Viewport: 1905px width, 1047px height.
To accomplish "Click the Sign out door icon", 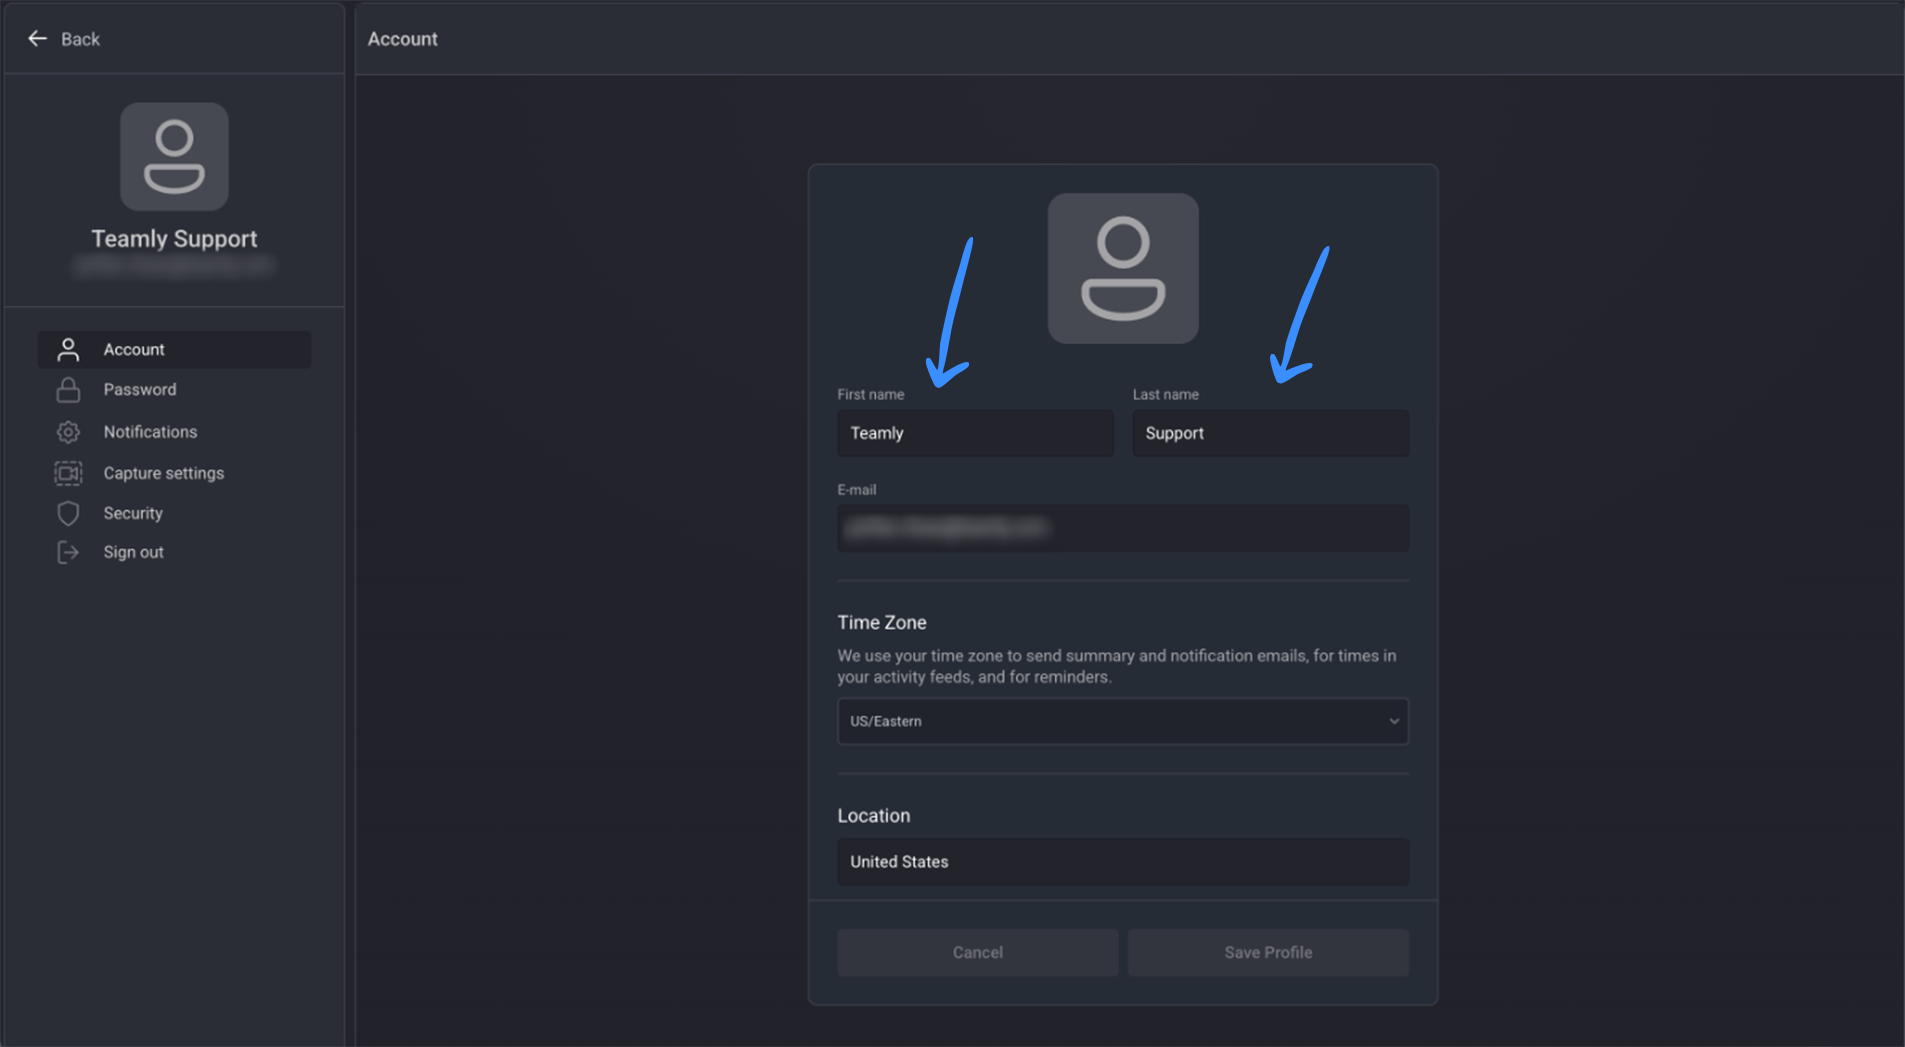I will click(68, 552).
